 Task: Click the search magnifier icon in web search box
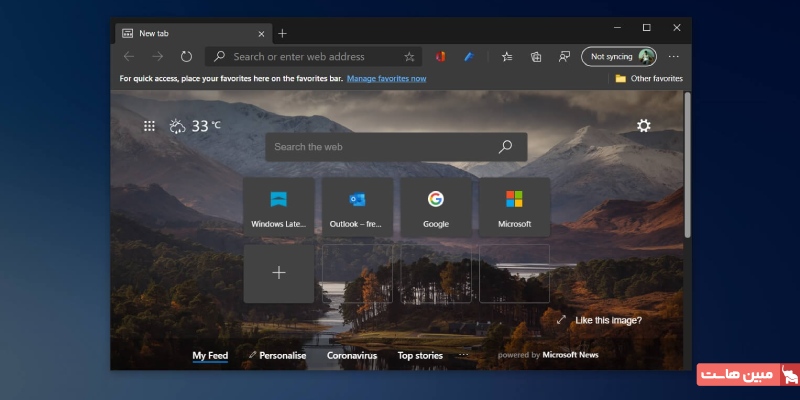pyautogui.click(x=505, y=147)
